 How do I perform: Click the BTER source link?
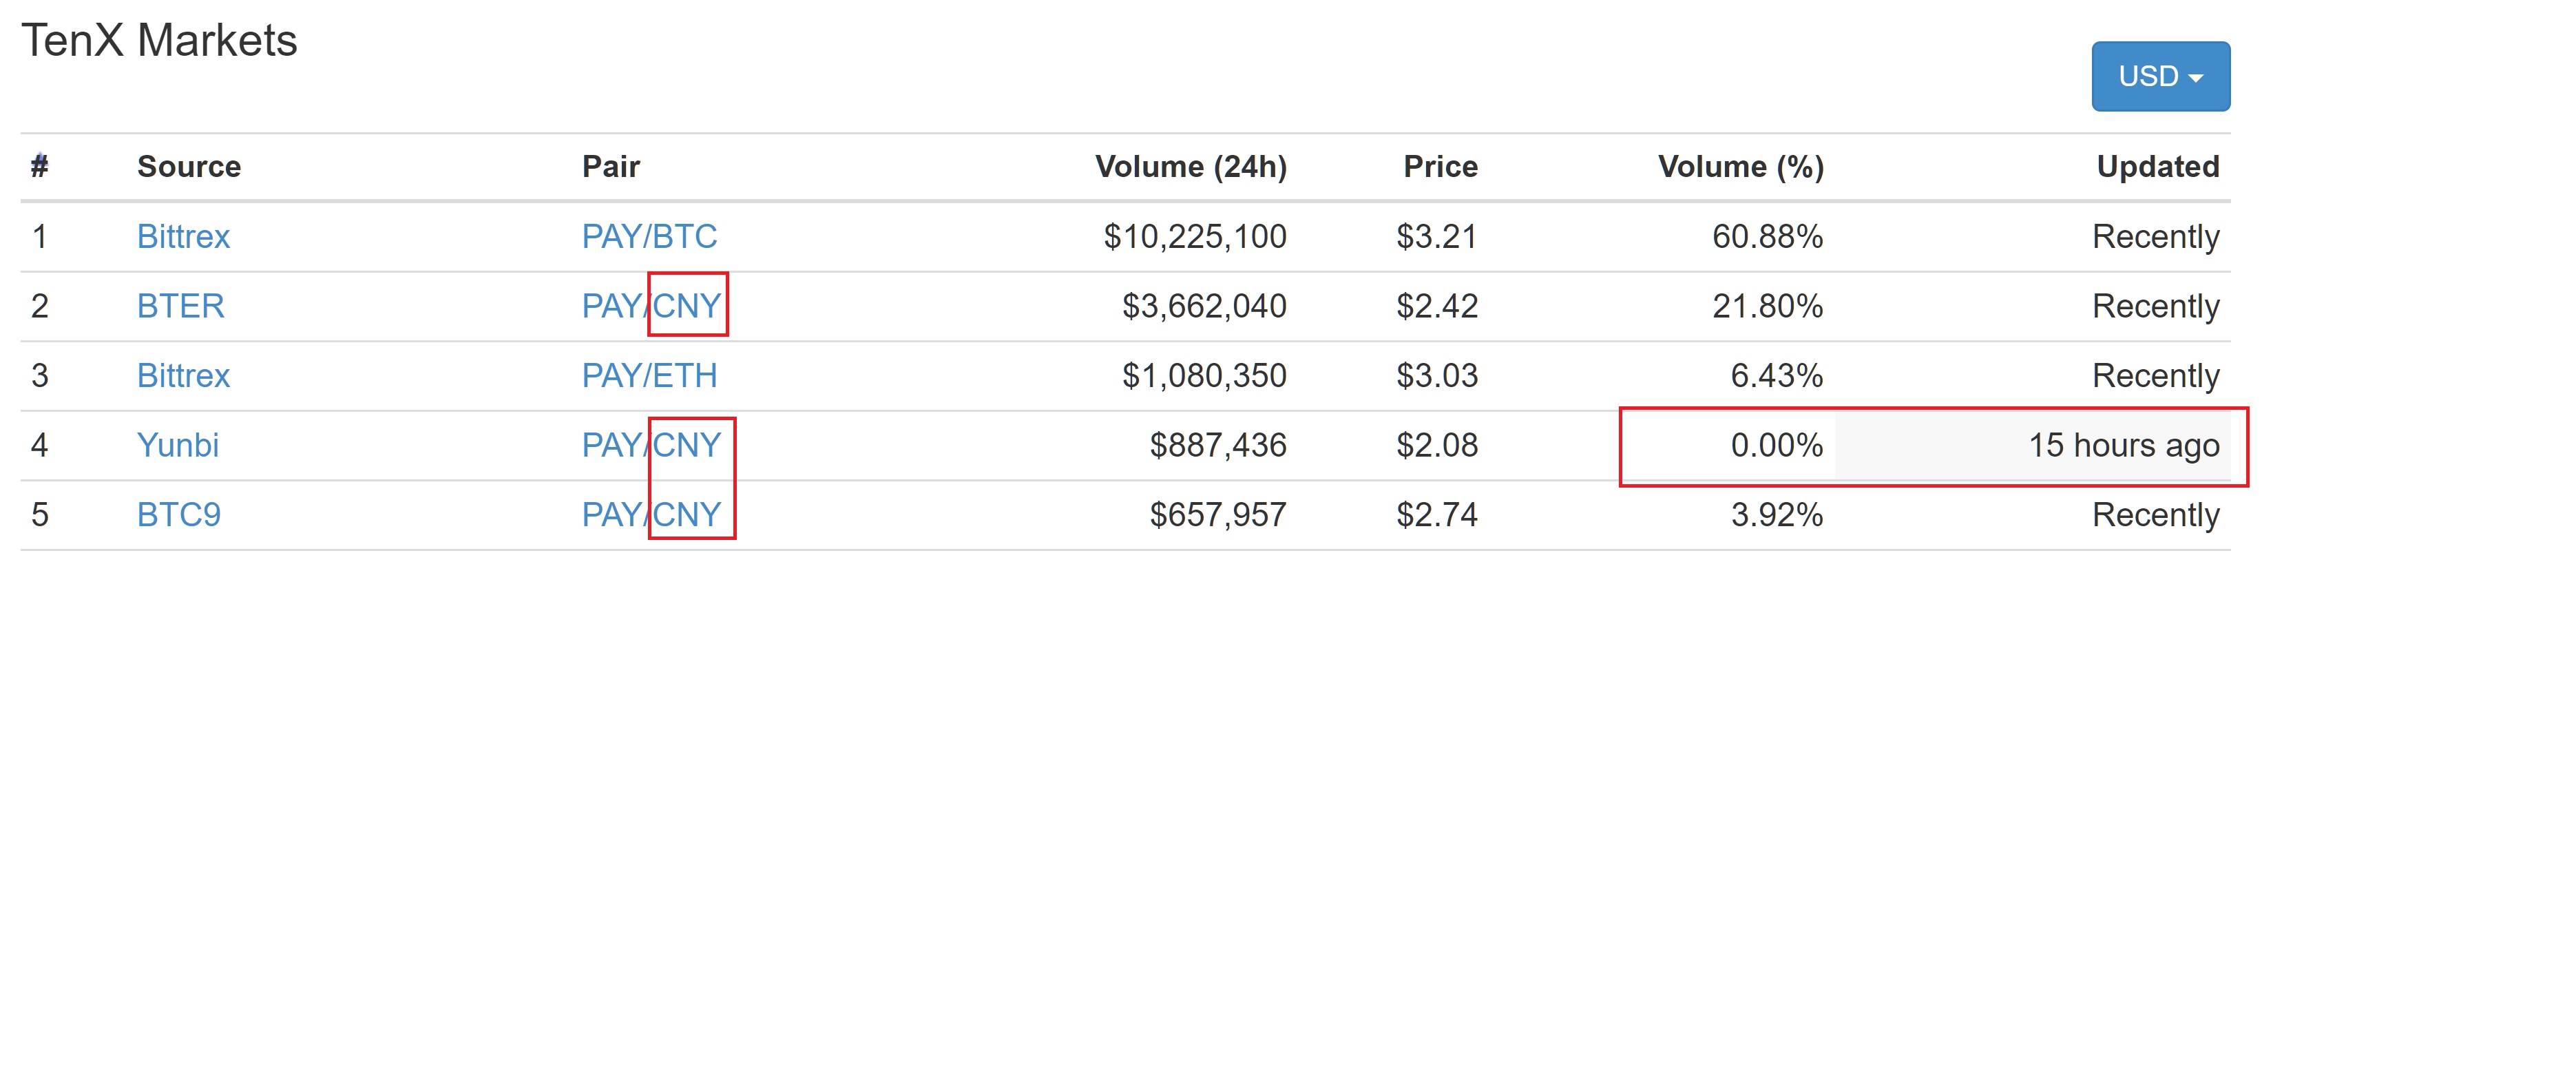(x=180, y=306)
